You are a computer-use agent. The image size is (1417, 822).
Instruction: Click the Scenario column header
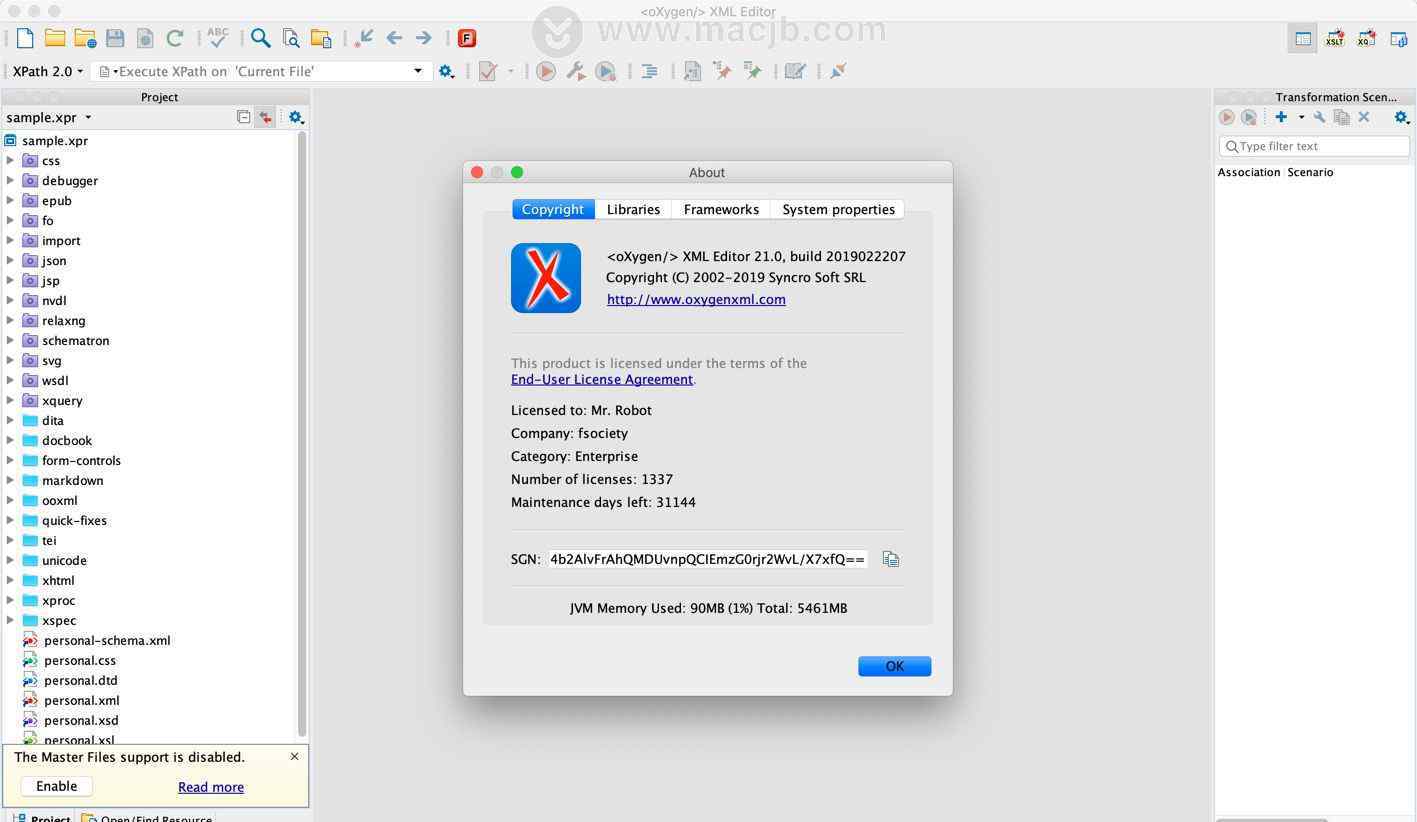point(1310,172)
